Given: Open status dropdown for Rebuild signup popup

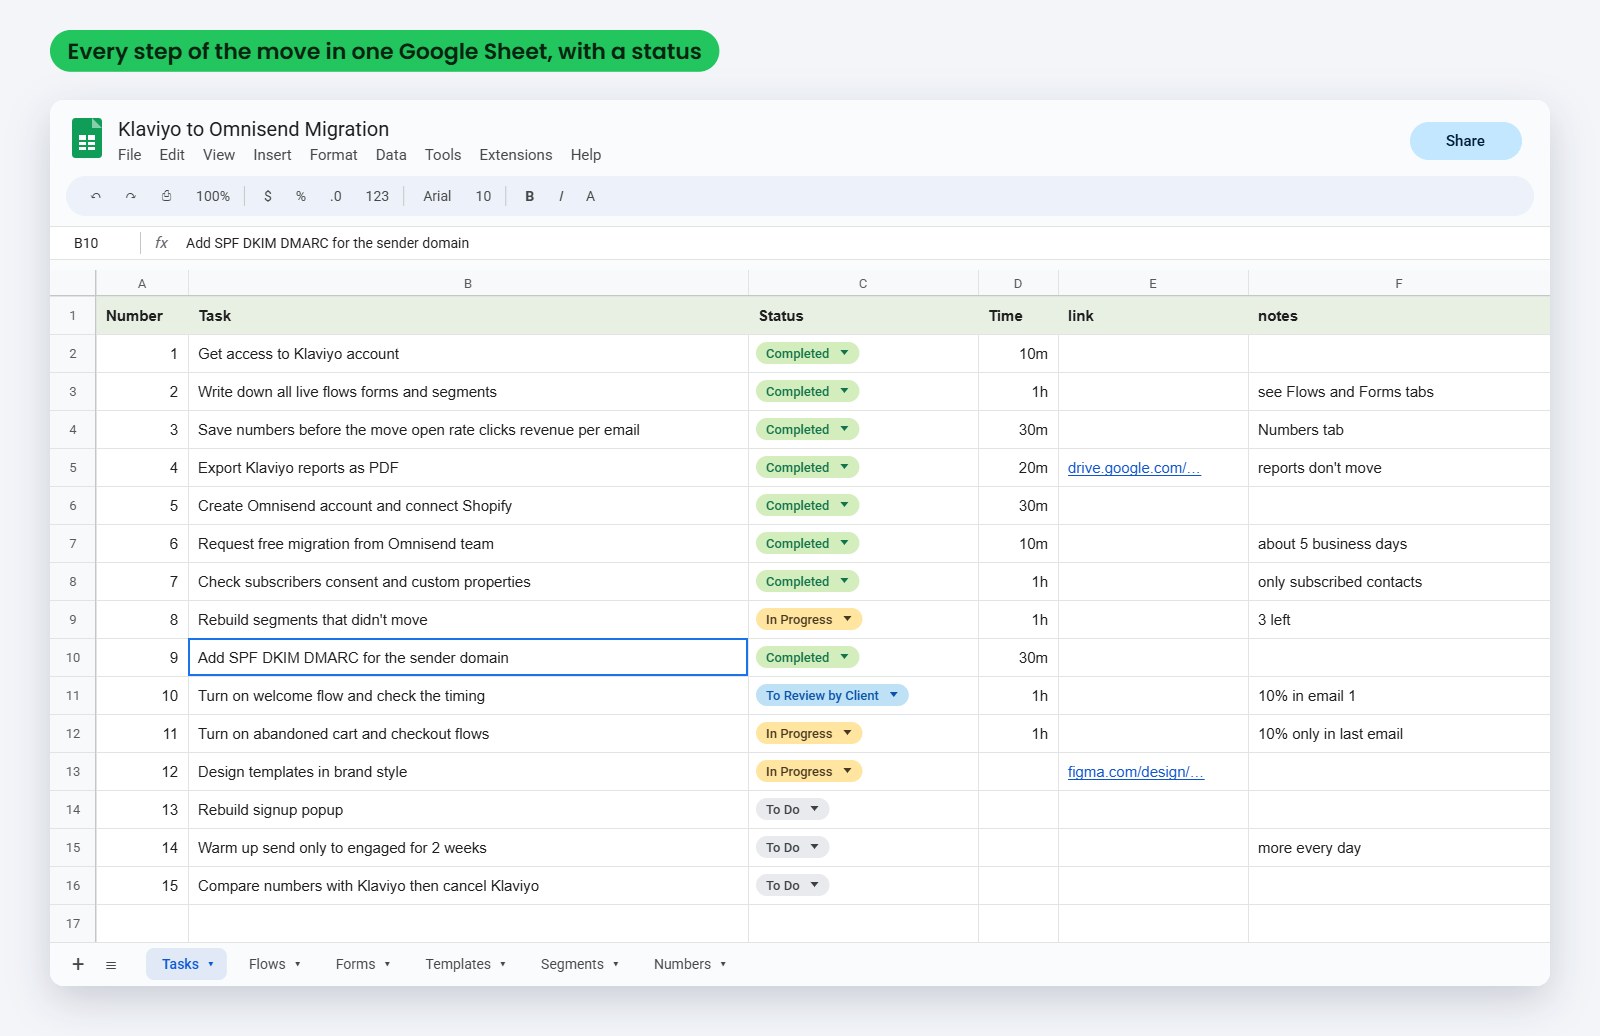Looking at the screenshot, I should pyautogui.click(x=792, y=809).
